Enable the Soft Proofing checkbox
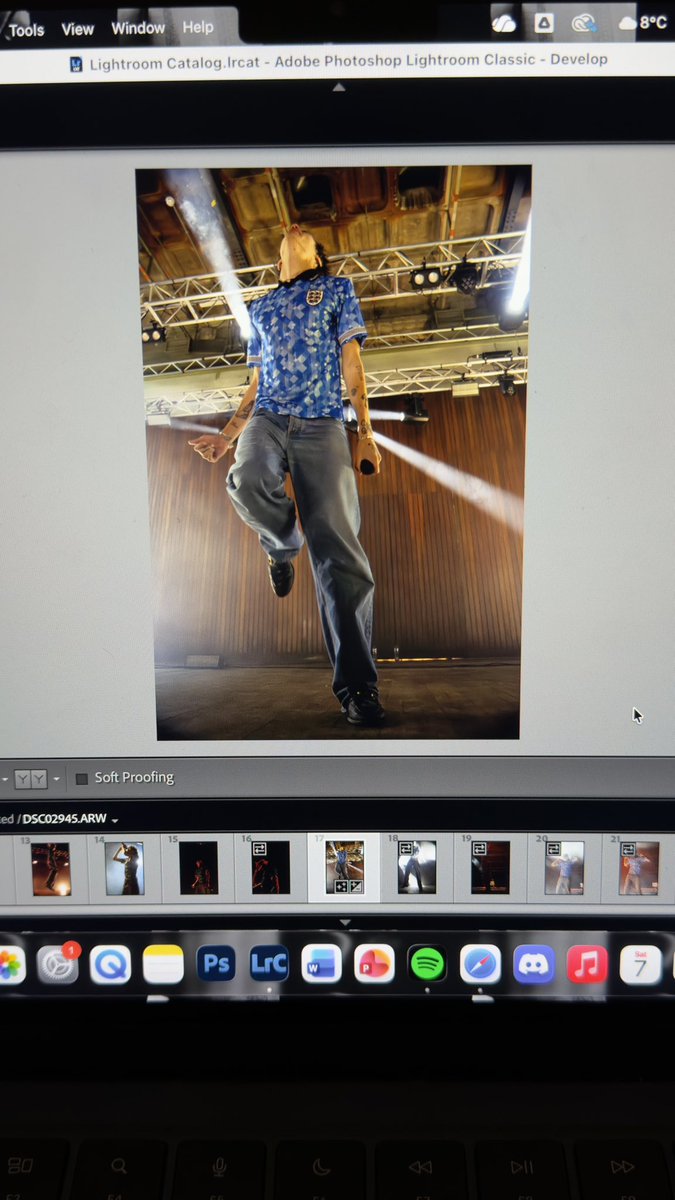Image resolution: width=675 pixels, height=1200 pixels. click(82, 778)
